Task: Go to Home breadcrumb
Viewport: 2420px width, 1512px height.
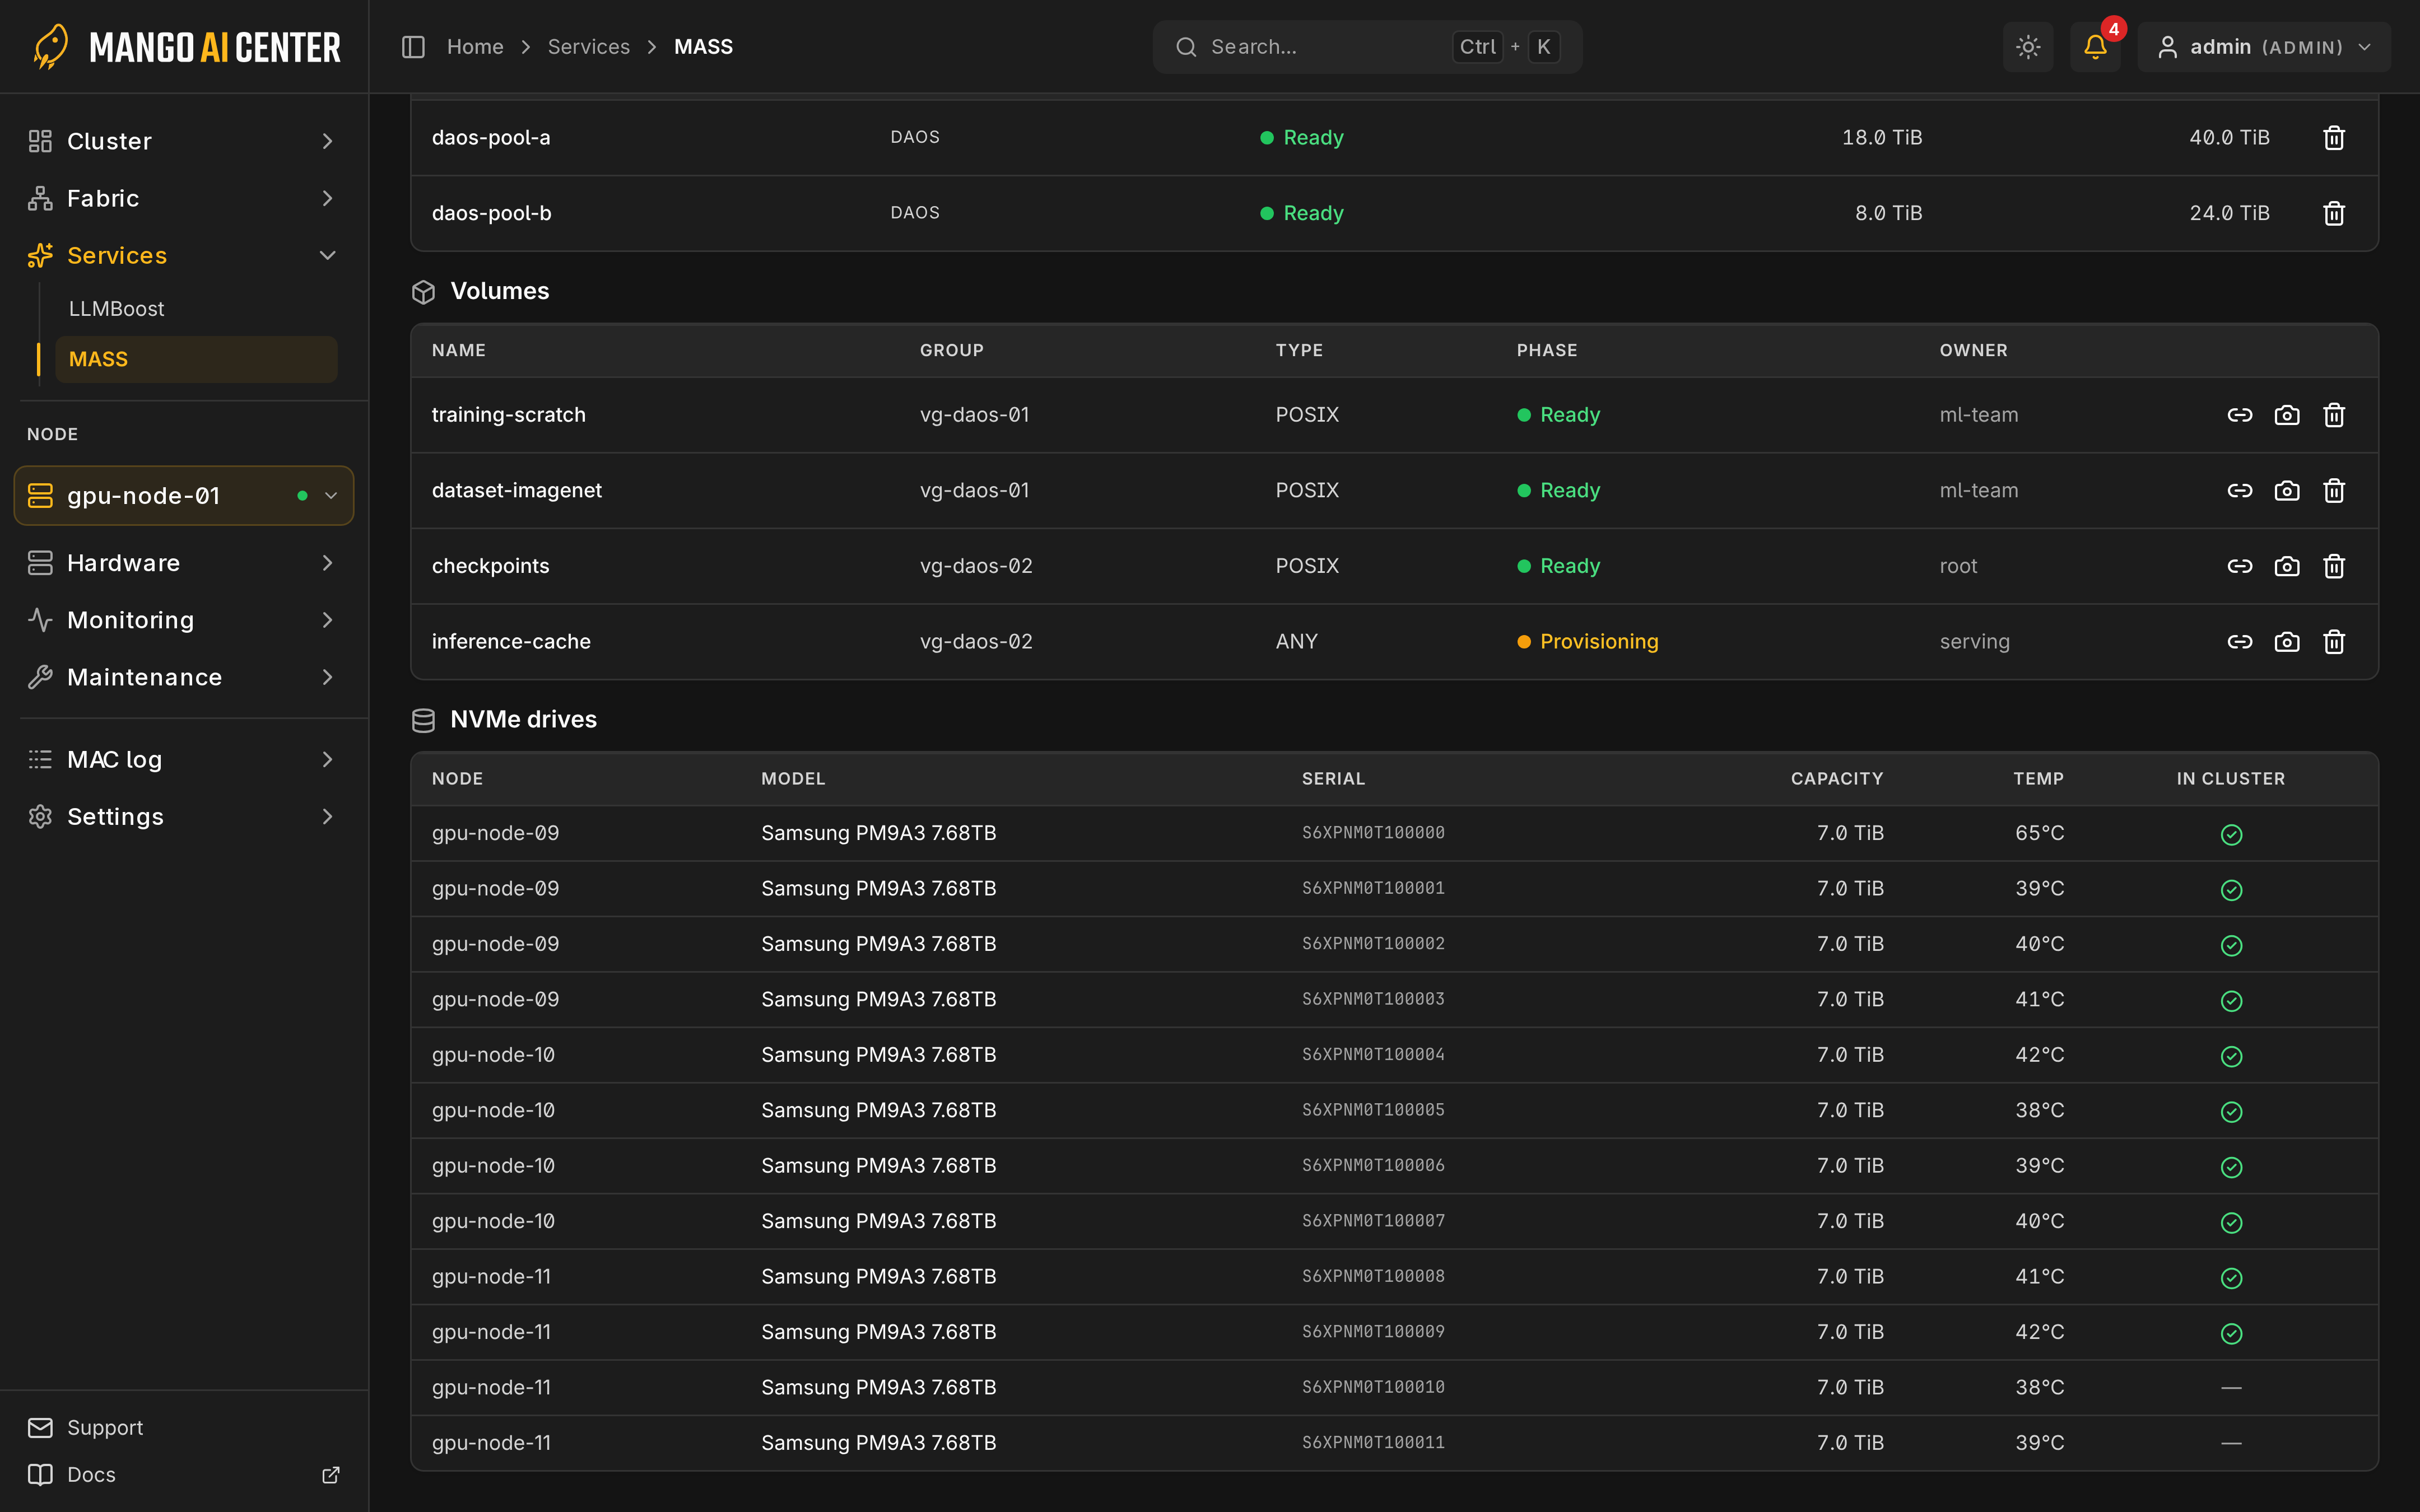Action: click(475, 47)
